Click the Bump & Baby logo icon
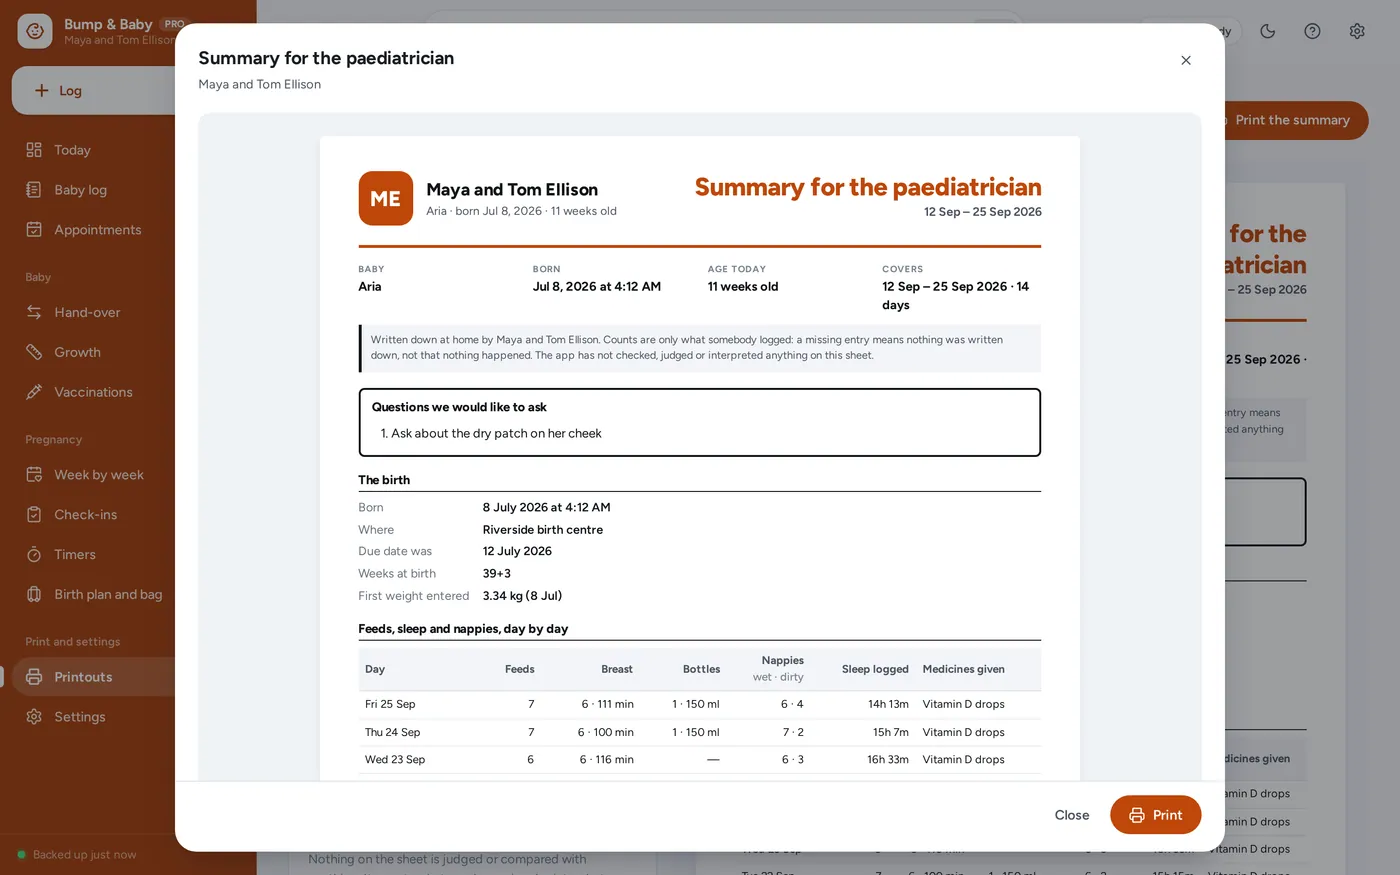Viewport: 1400px width, 875px height. [35, 31]
